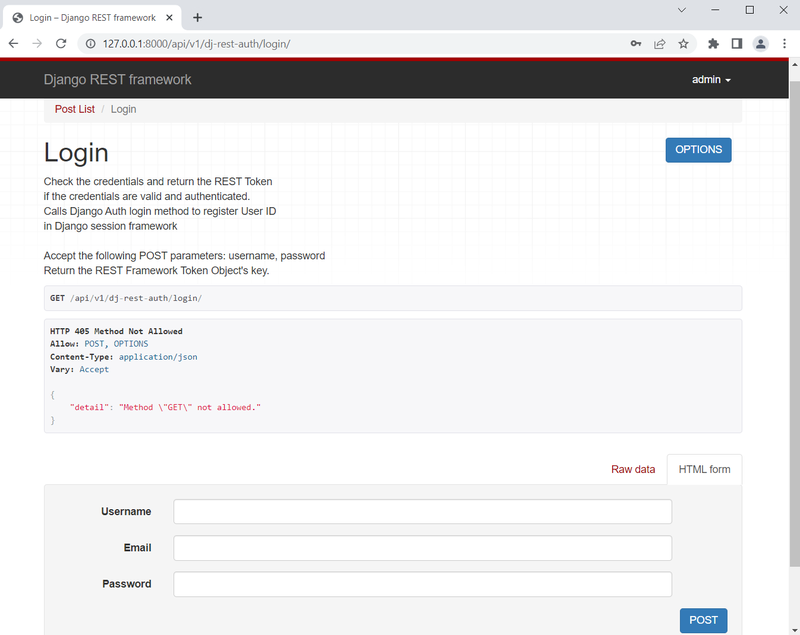Click the scrollbar up arrow
The width and height of the screenshot is (800, 635).
(794, 64)
